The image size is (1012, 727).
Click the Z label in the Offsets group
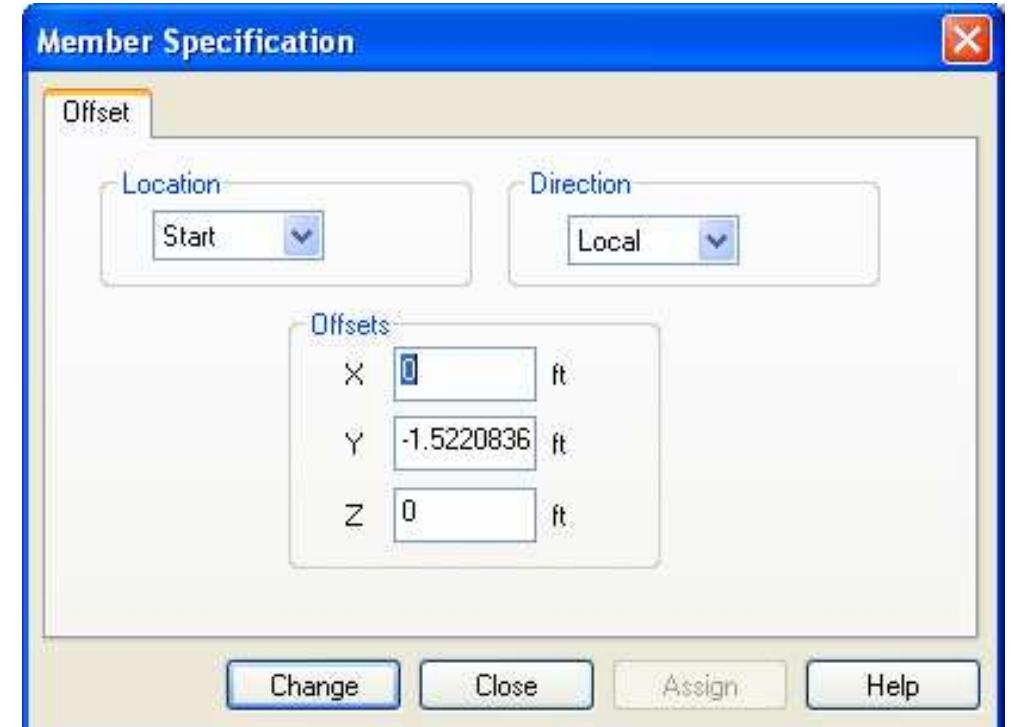click(x=364, y=518)
